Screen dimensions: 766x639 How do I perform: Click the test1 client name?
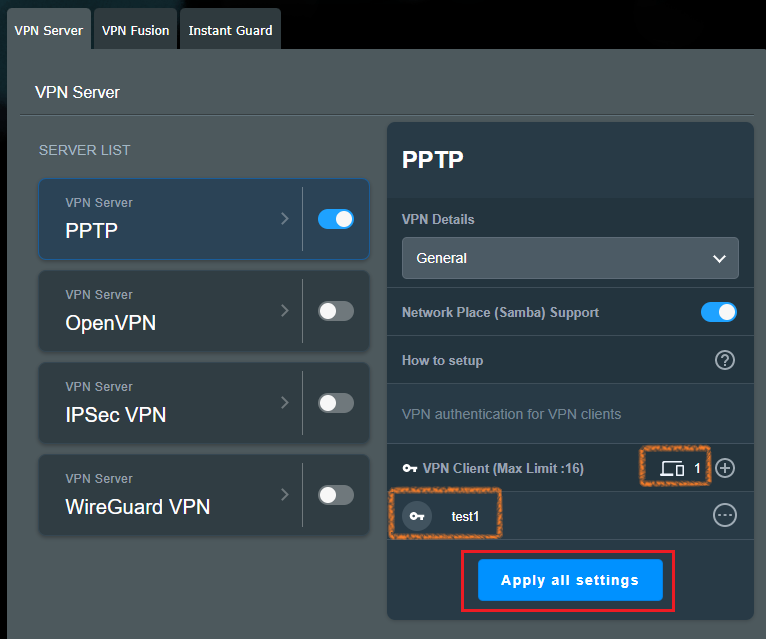tap(465, 516)
